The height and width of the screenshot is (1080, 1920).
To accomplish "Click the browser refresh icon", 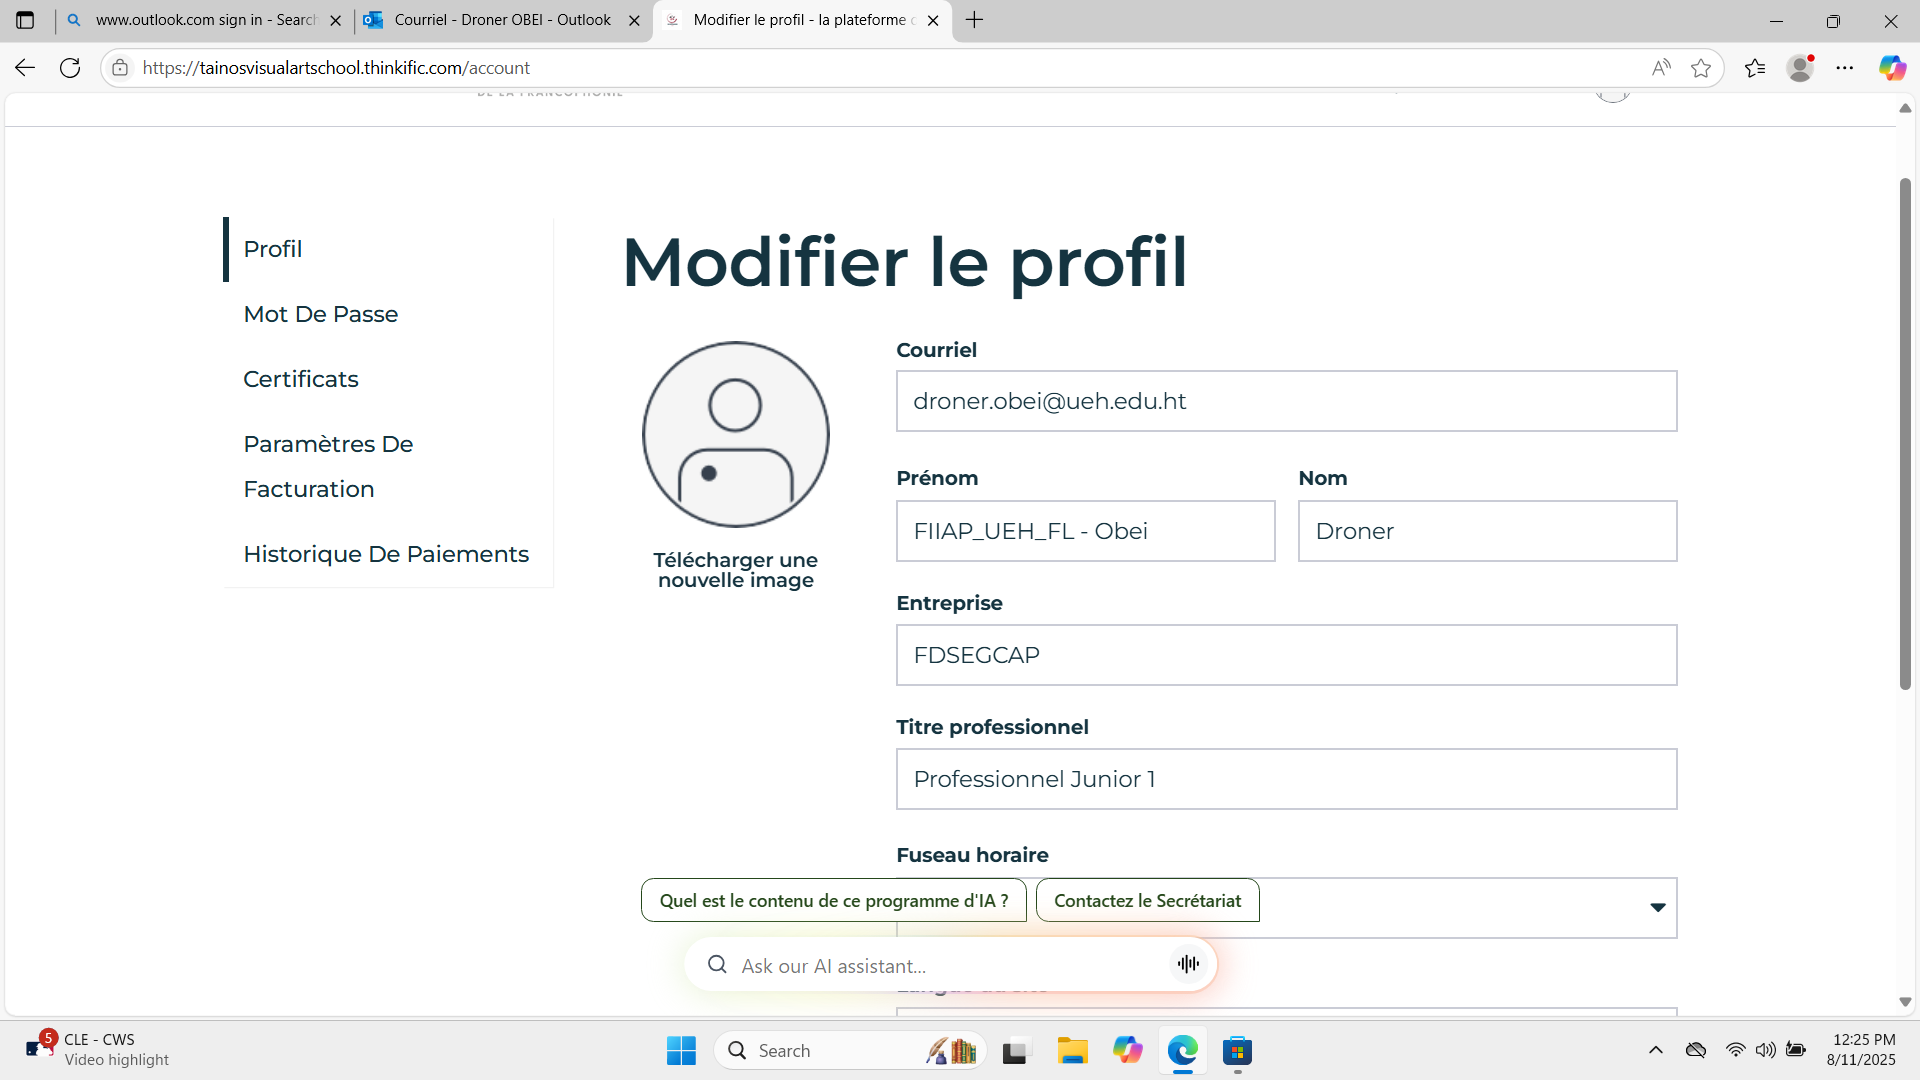I will tap(70, 68).
